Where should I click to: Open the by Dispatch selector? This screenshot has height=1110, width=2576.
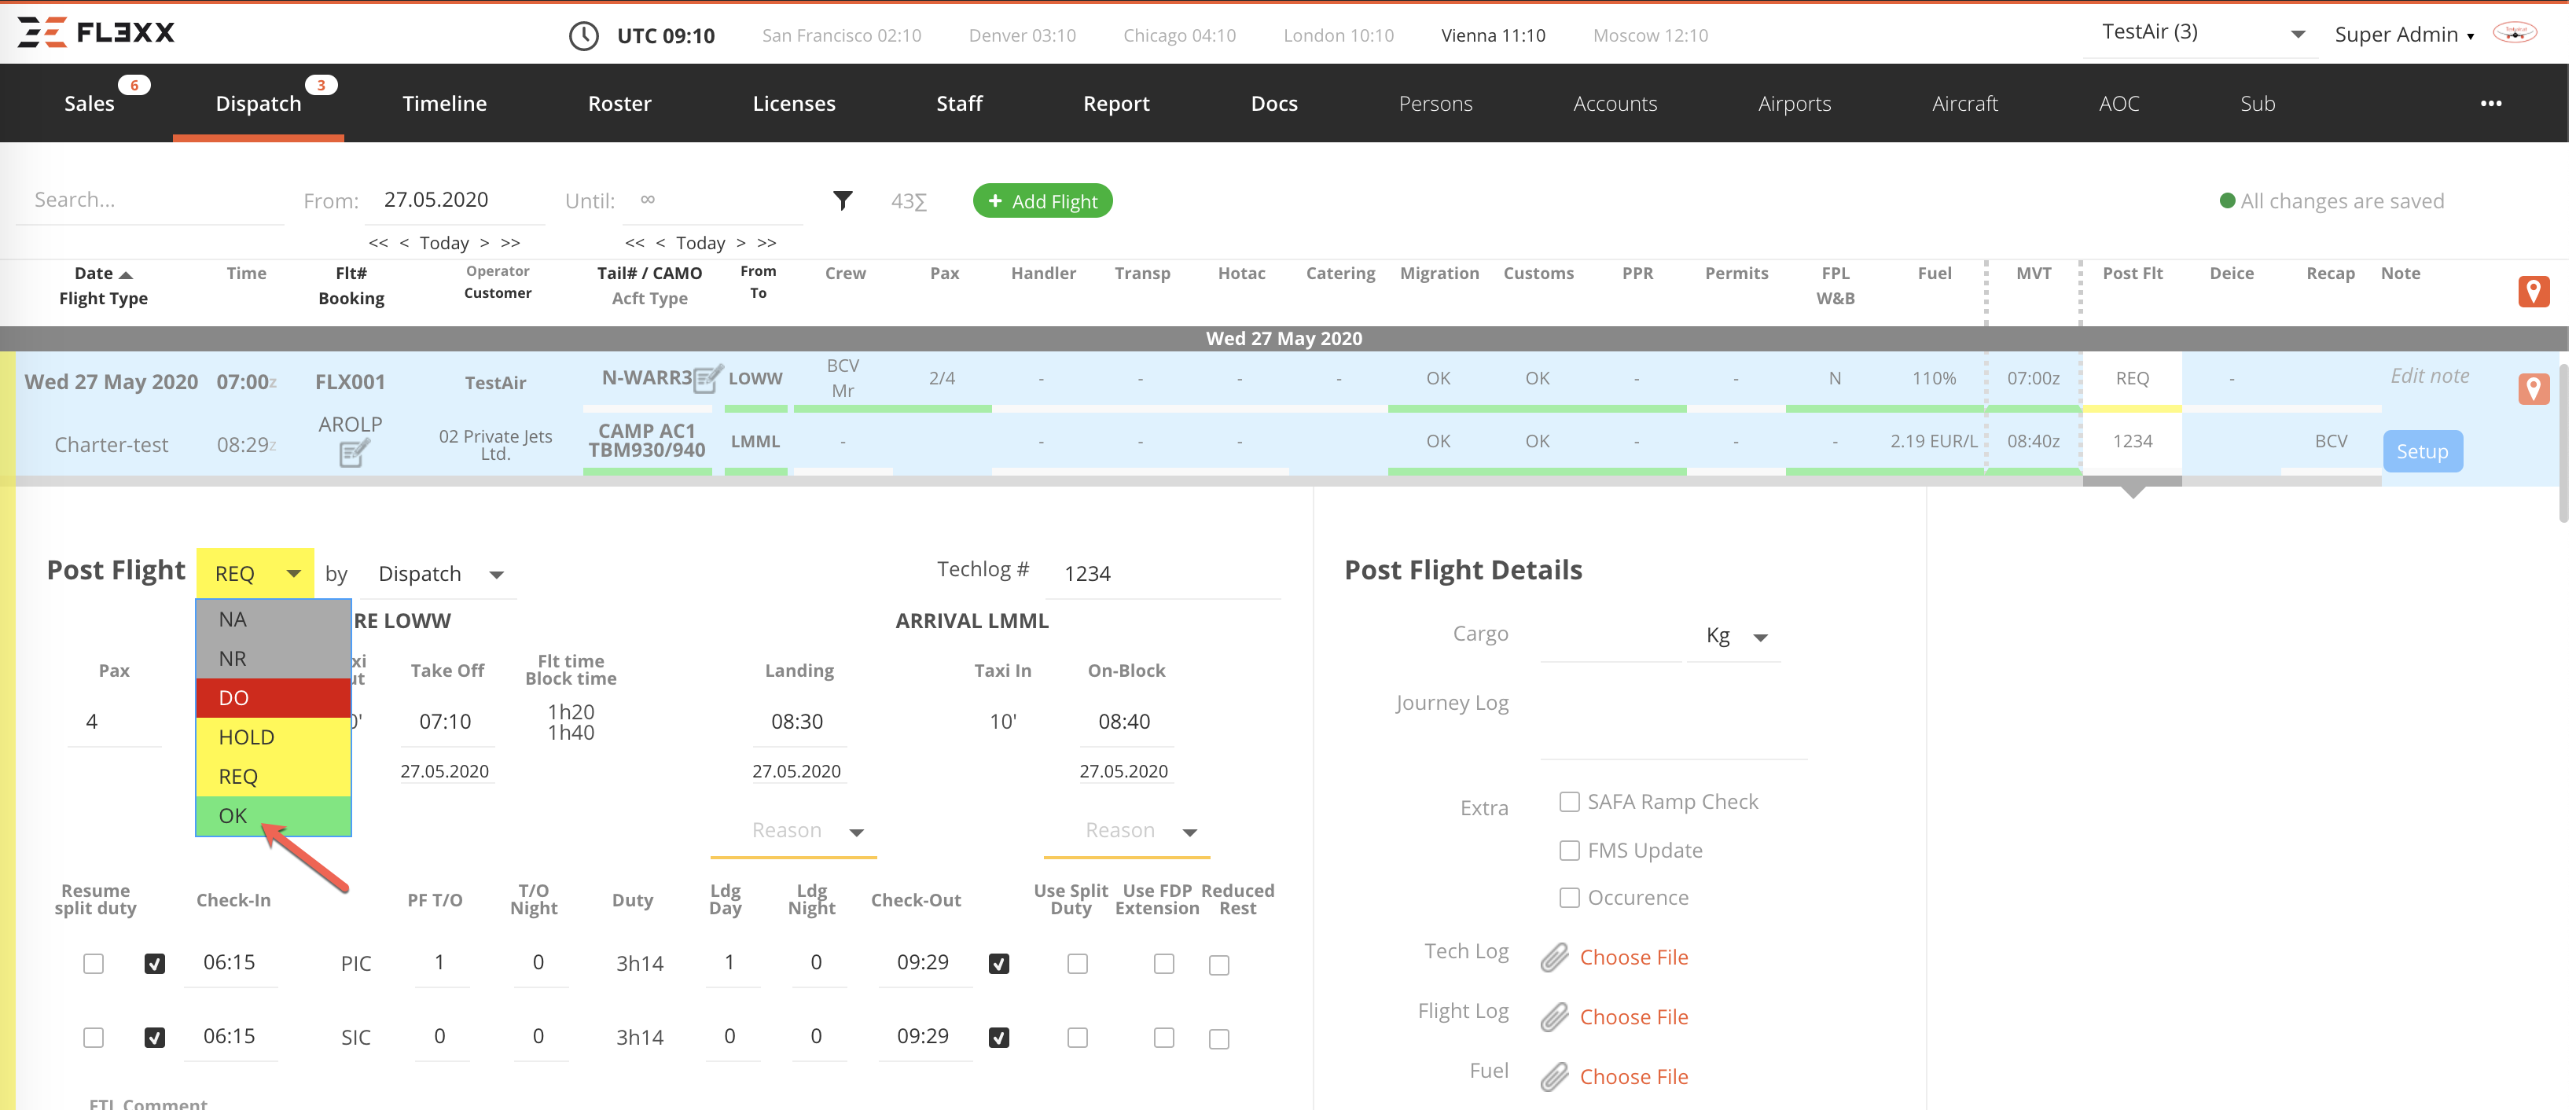(440, 573)
